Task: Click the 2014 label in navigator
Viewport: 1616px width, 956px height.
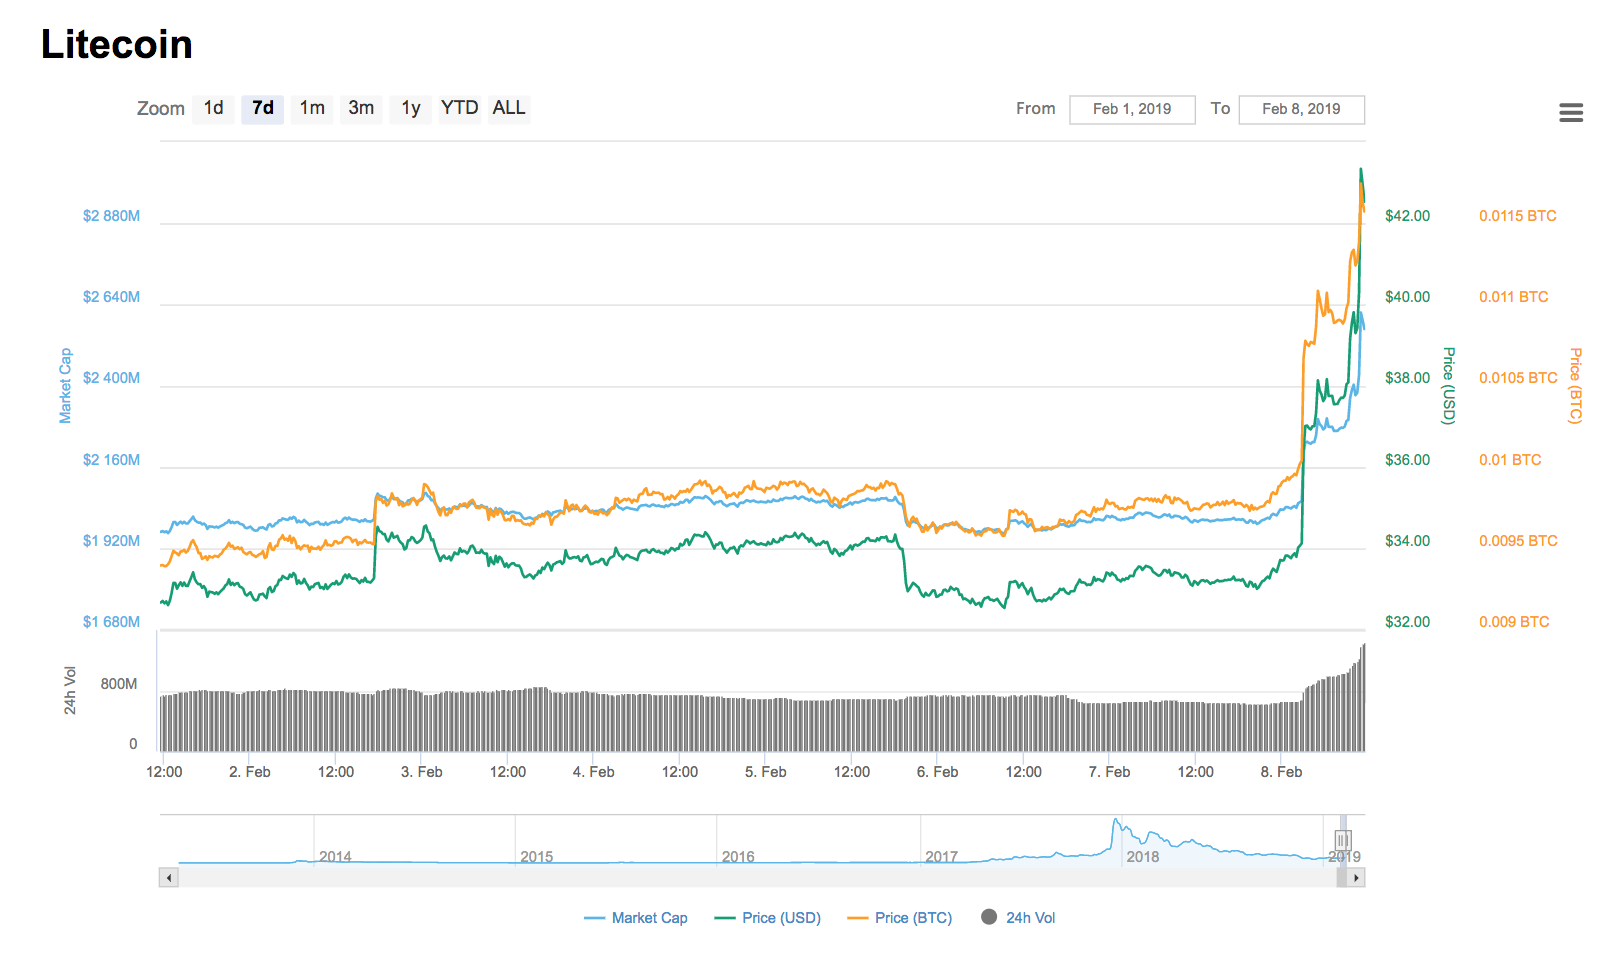Action: (335, 857)
